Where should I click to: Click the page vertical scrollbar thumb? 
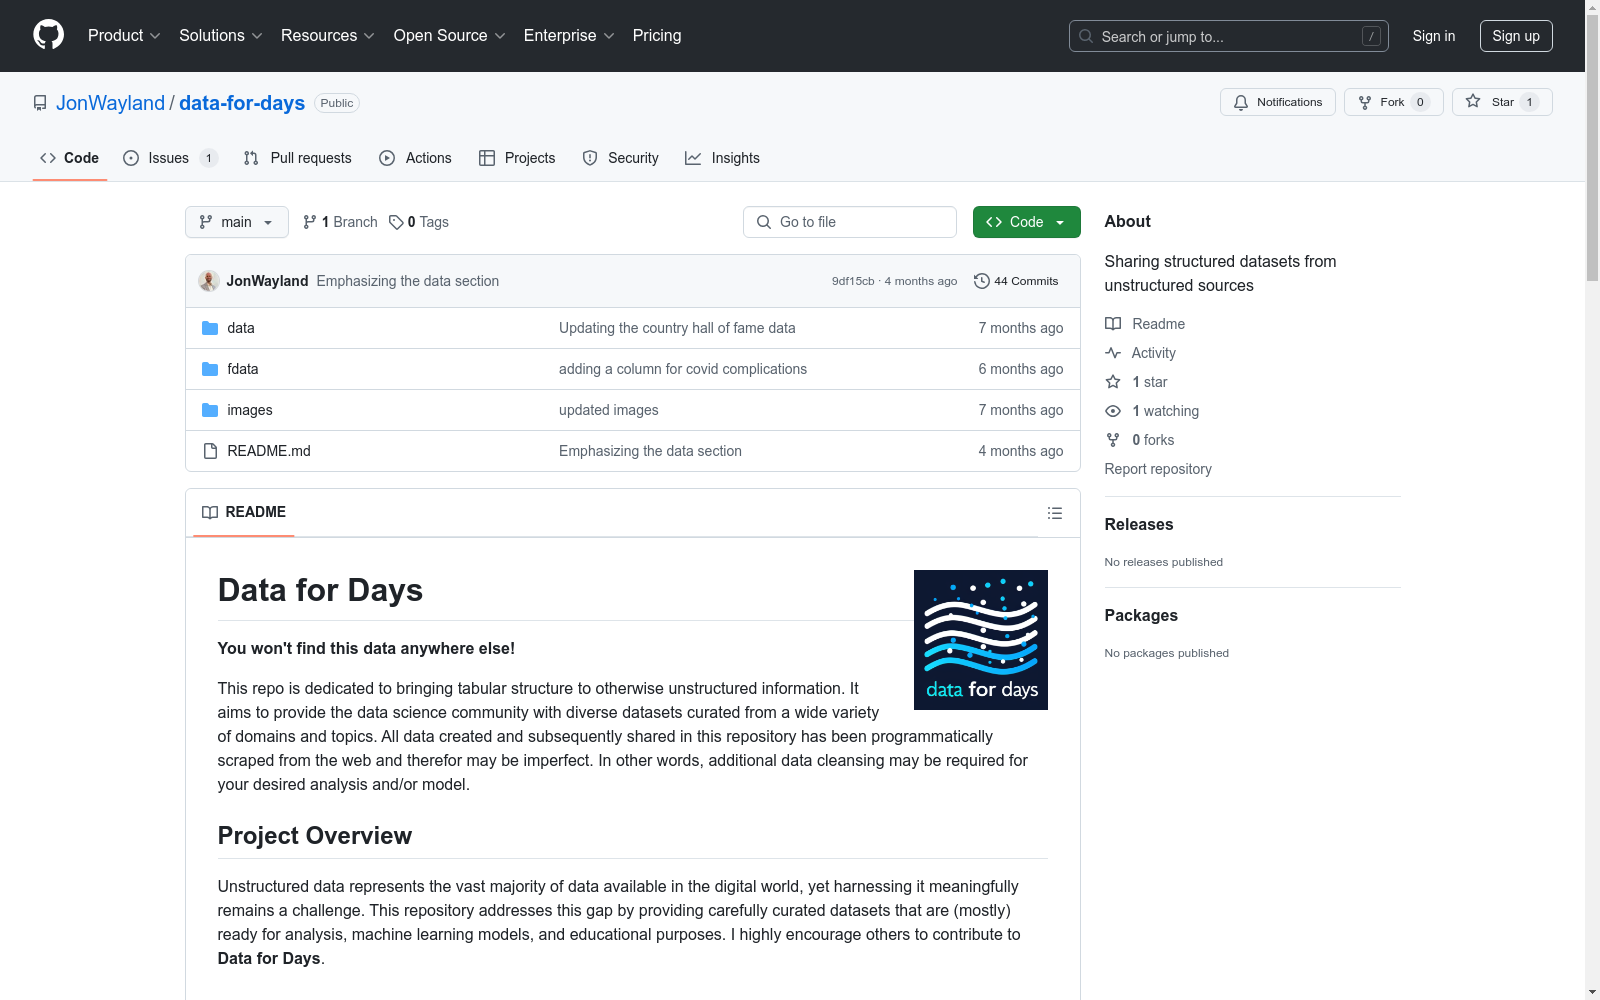point(1592,148)
